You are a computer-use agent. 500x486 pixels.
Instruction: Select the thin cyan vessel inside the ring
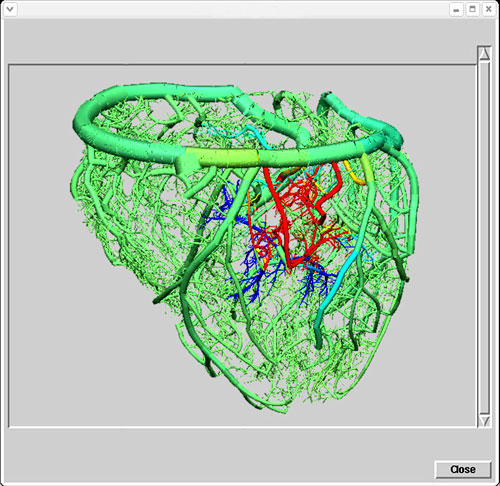pos(233,133)
